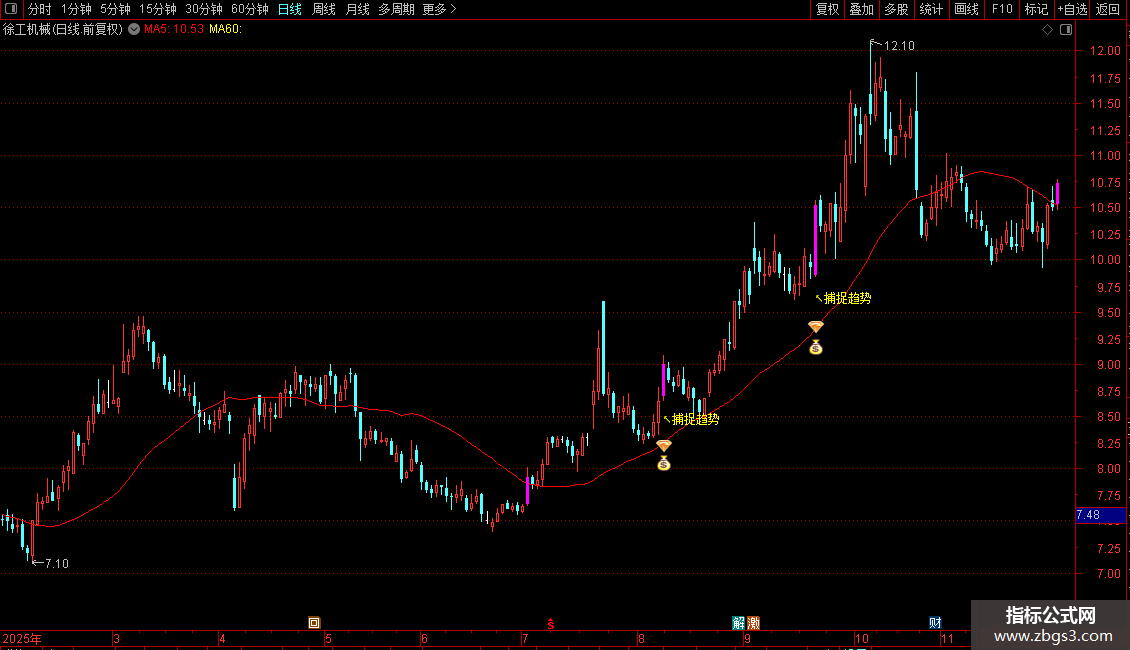1130x650 pixels.
Task: Click the red dollar event icon near month 7
Action: [550, 624]
